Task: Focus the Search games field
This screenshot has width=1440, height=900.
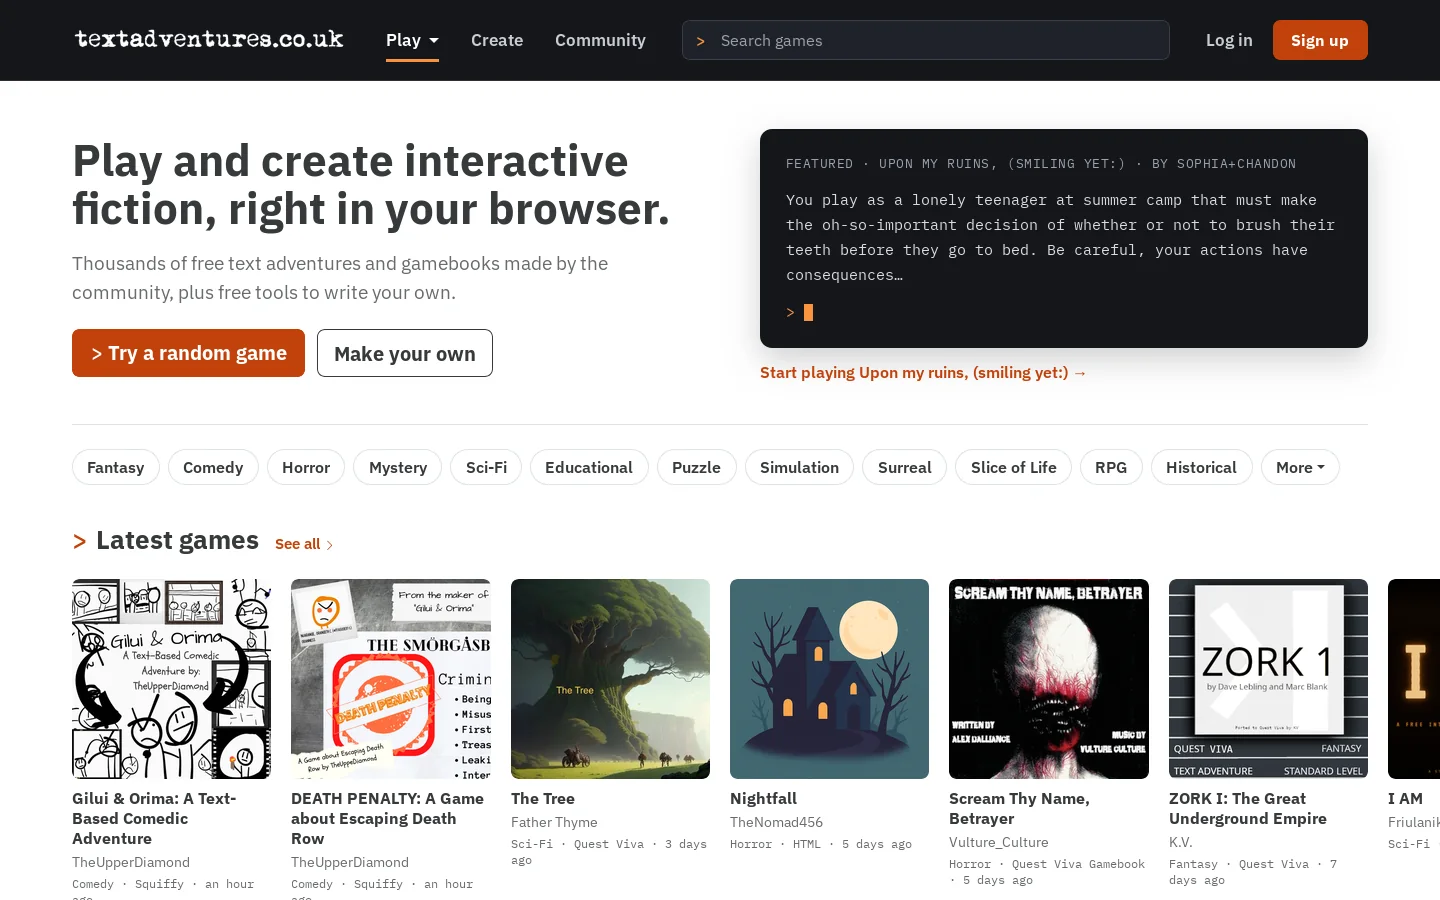Action: point(926,40)
